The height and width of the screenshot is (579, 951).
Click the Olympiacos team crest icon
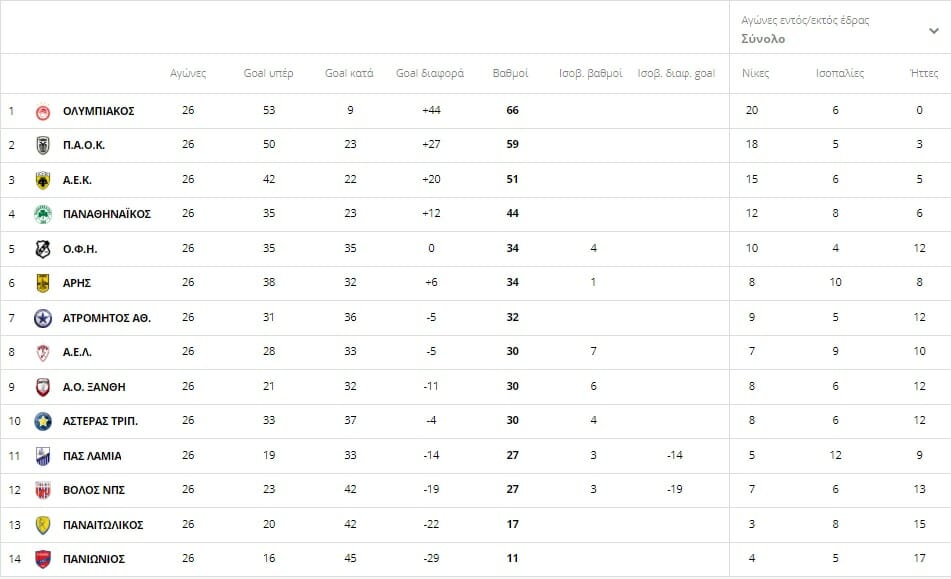[42, 111]
